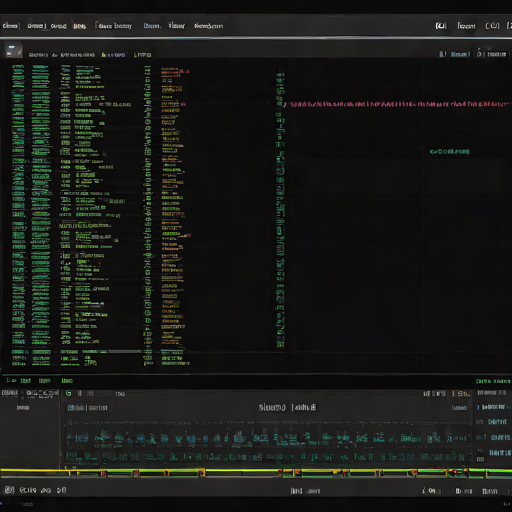This screenshot has width=512, height=512.
Task: Expand the arrow item in the green bottom tab row
Action: point(11,380)
